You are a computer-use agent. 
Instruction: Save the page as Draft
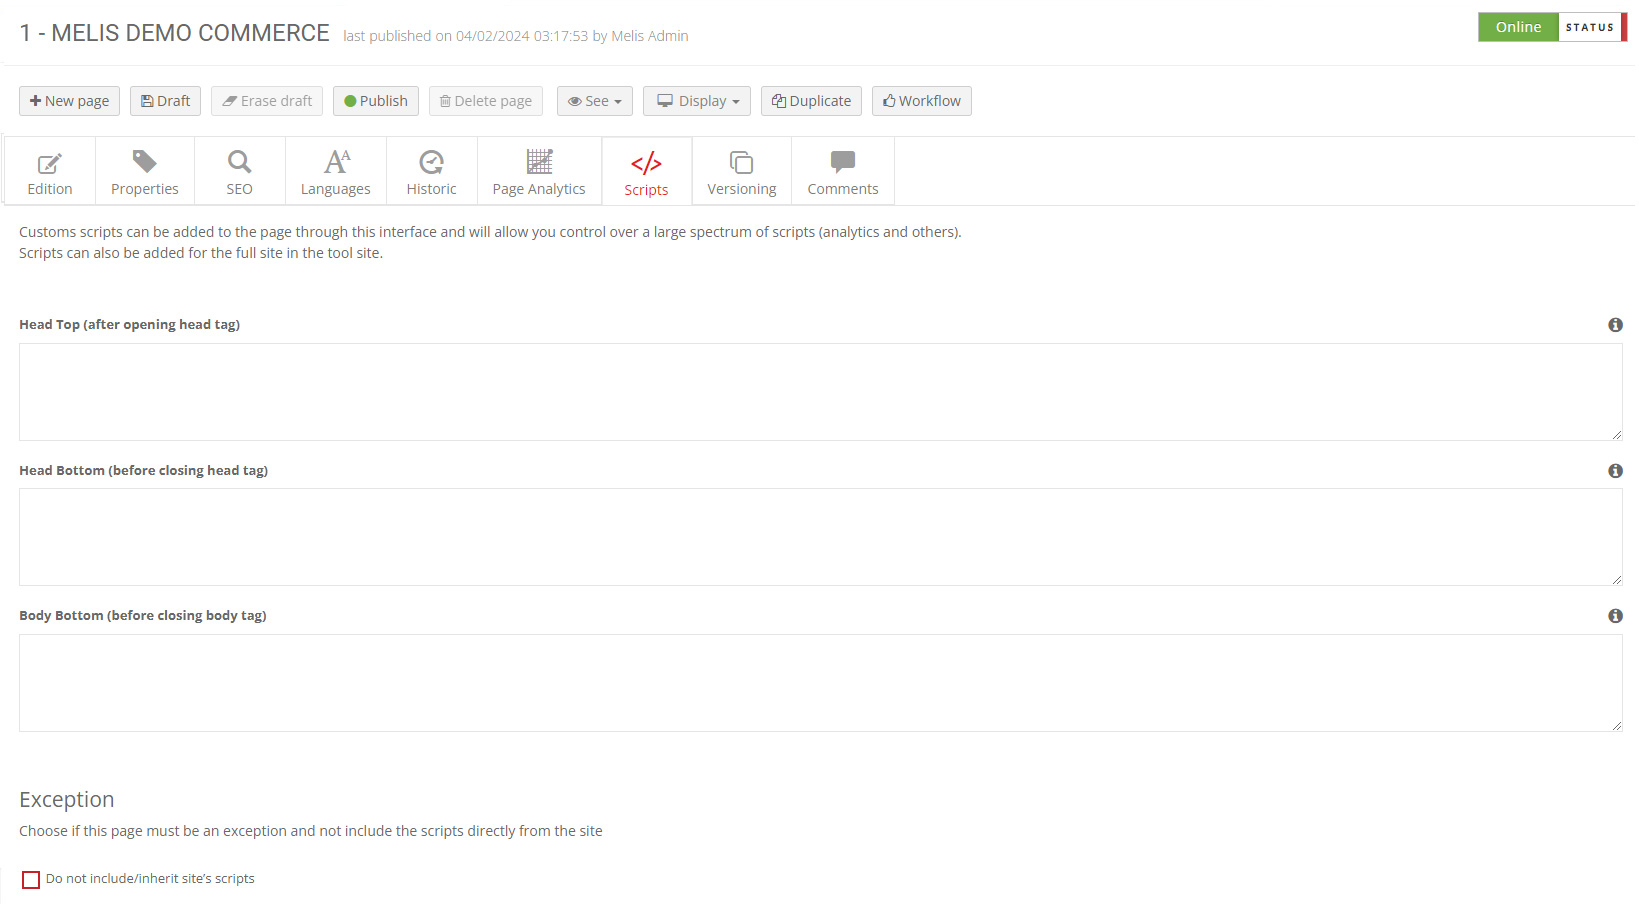click(165, 101)
